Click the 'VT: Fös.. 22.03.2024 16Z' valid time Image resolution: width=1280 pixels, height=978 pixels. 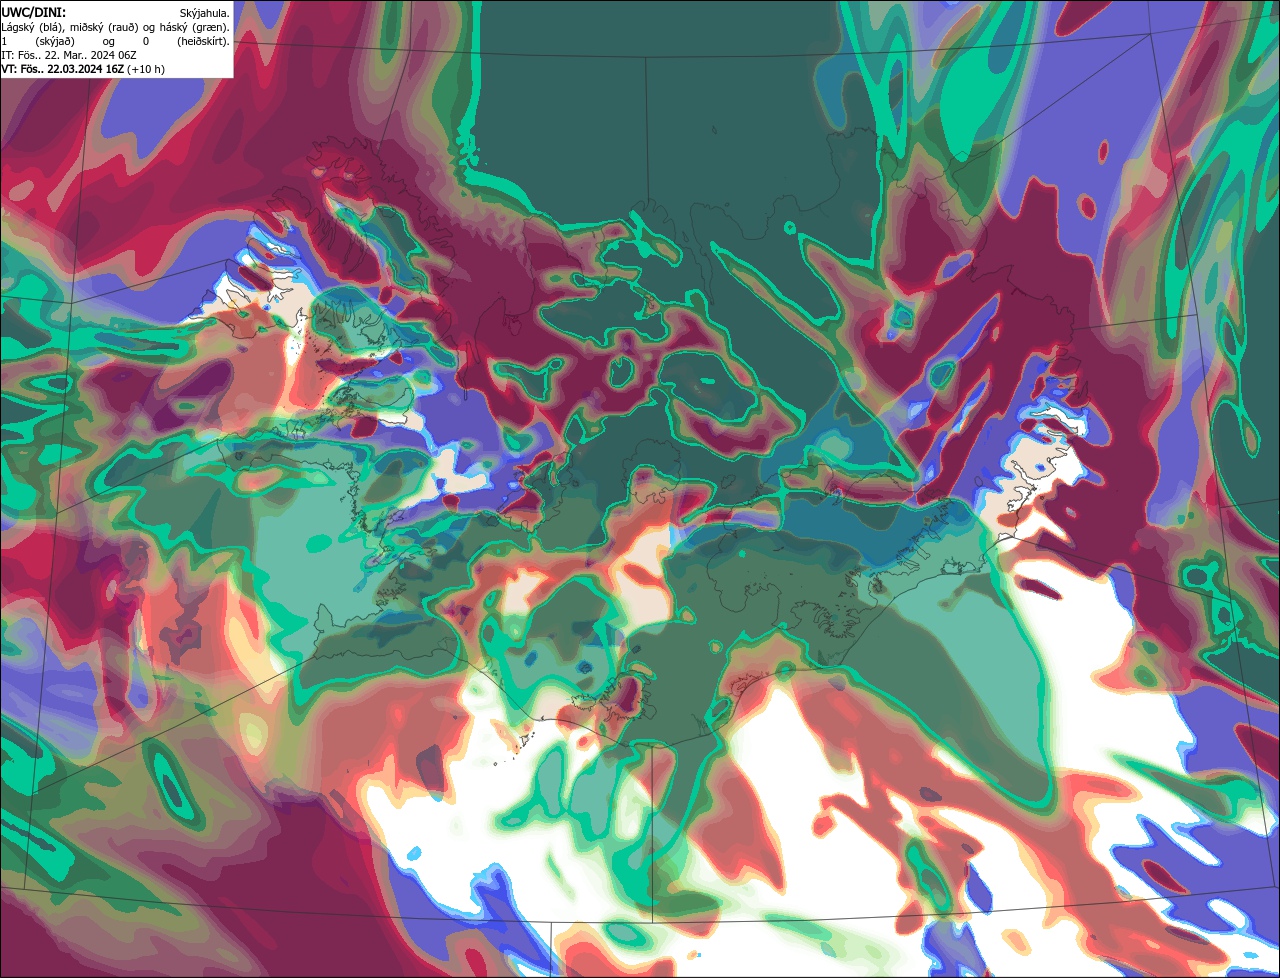point(62,69)
